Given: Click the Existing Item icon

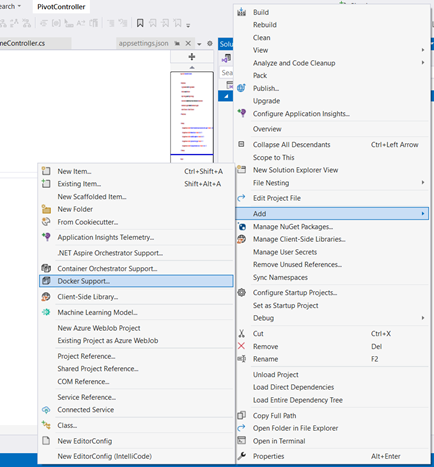Looking at the screenshot, I should (46, 184).
